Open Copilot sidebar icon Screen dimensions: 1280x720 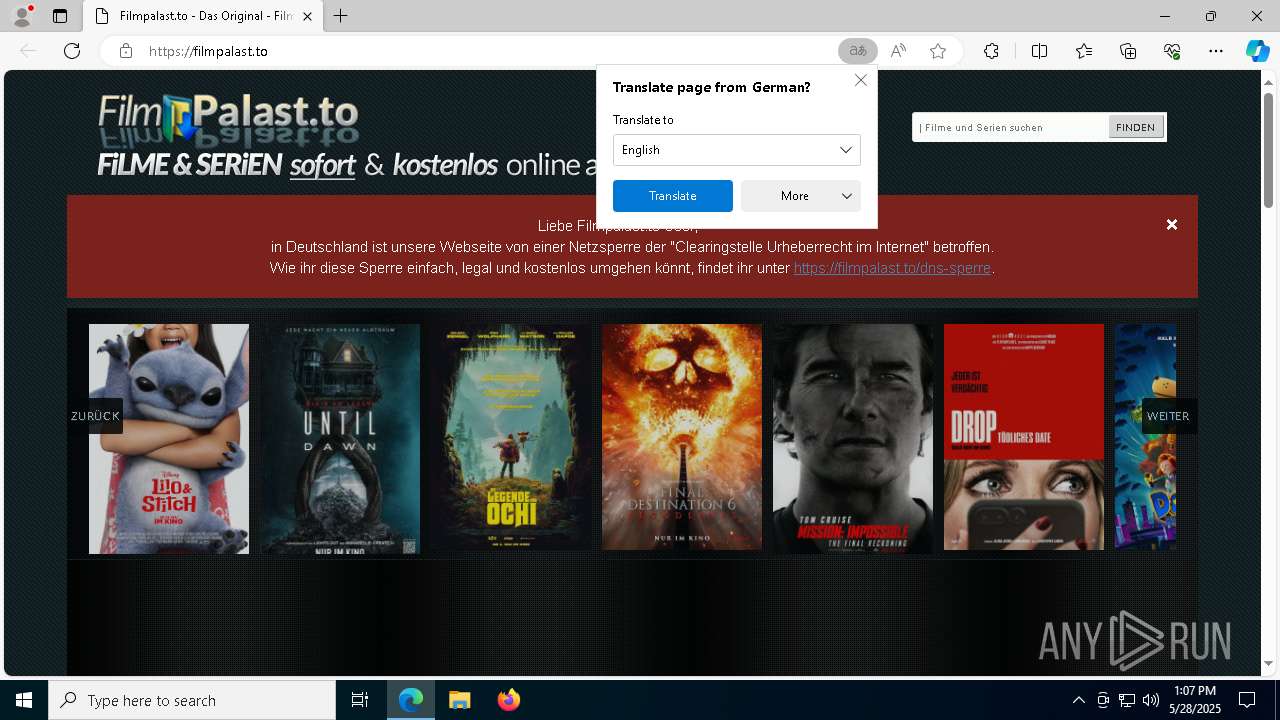[1257, 51]
